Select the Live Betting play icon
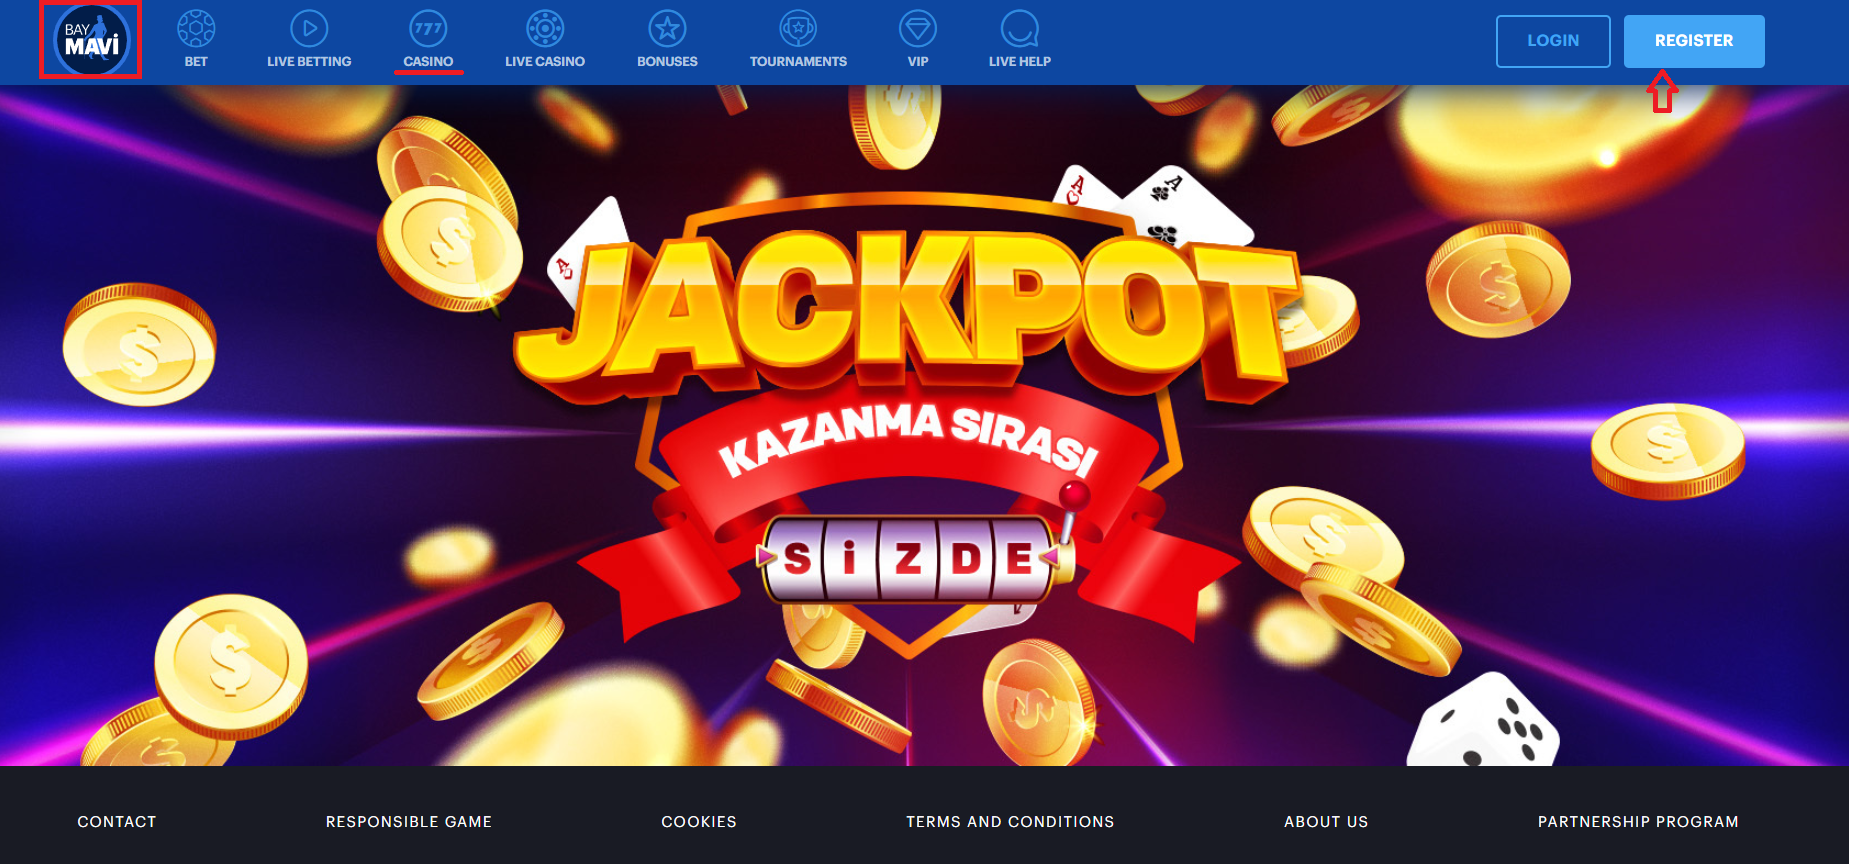The width and height of the screenshot is (1849, 864). 309,28
